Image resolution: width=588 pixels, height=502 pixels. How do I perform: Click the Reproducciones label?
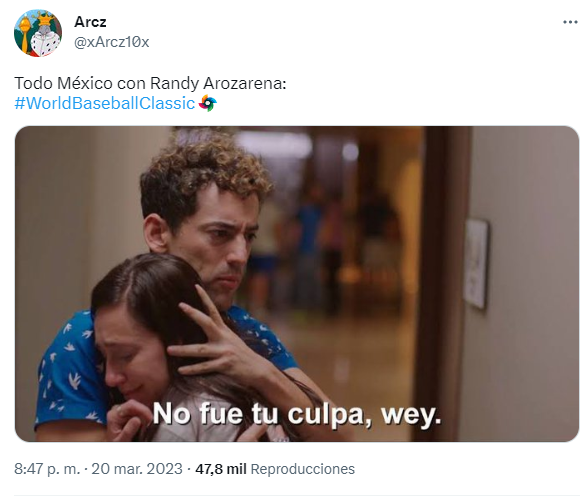pyautogui.click(x=302, y=469)
